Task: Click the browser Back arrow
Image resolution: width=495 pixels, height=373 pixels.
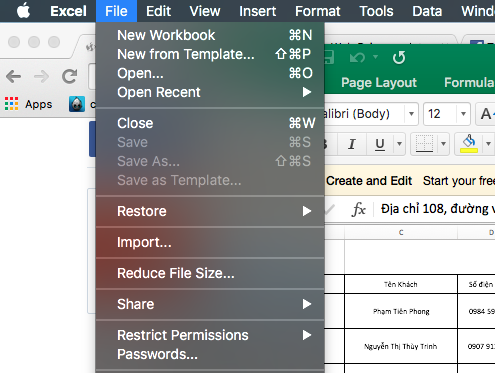Action: click(x=14, y=77)
